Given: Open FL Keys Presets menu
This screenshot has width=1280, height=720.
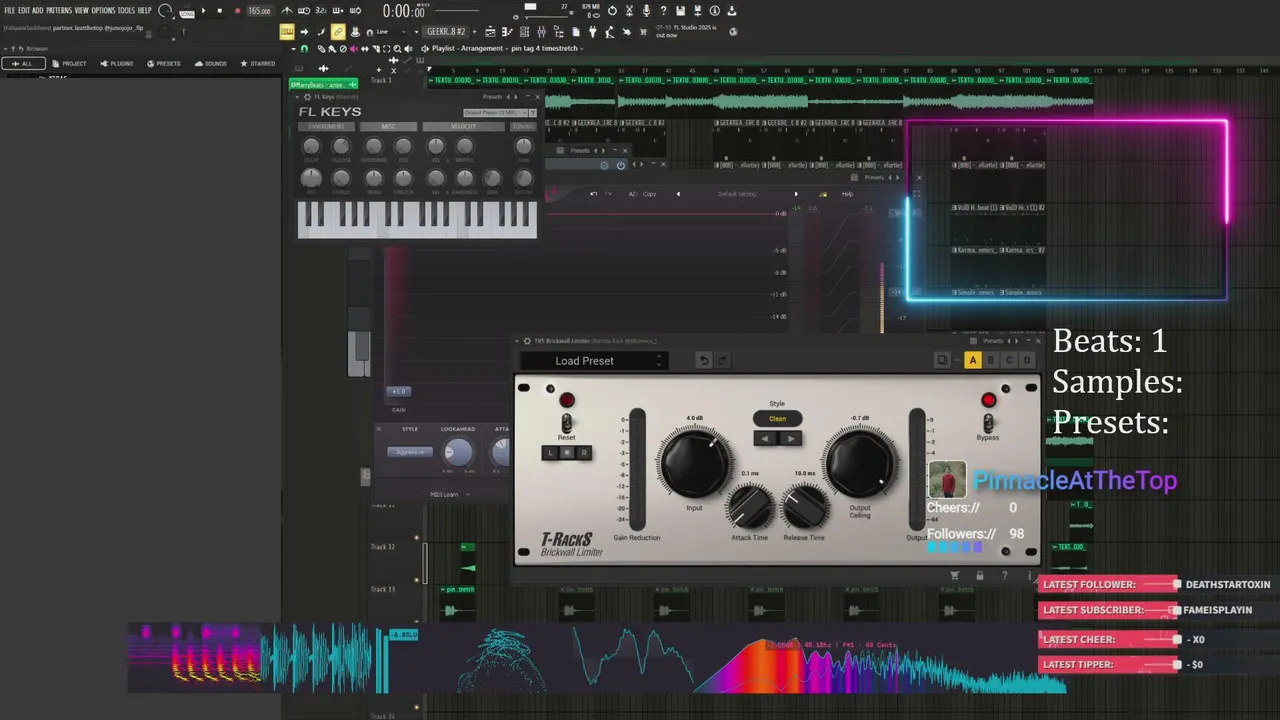Looking at the screenshot, I should coord(492,97).
